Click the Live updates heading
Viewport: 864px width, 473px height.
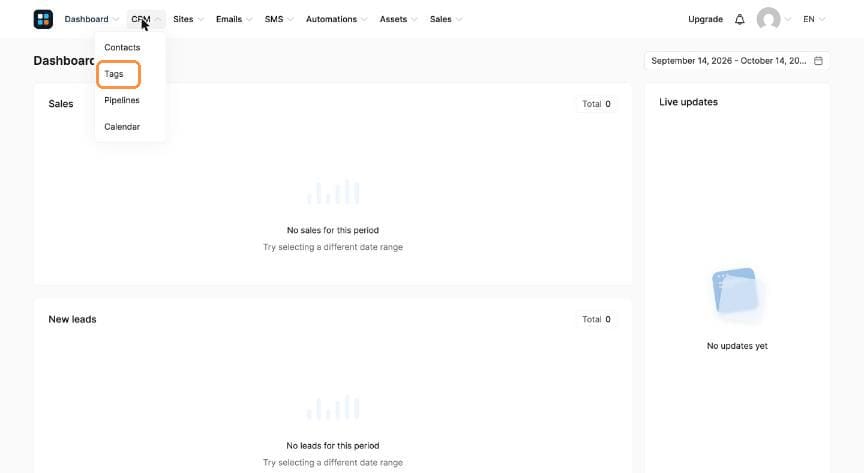pos(688,102)
